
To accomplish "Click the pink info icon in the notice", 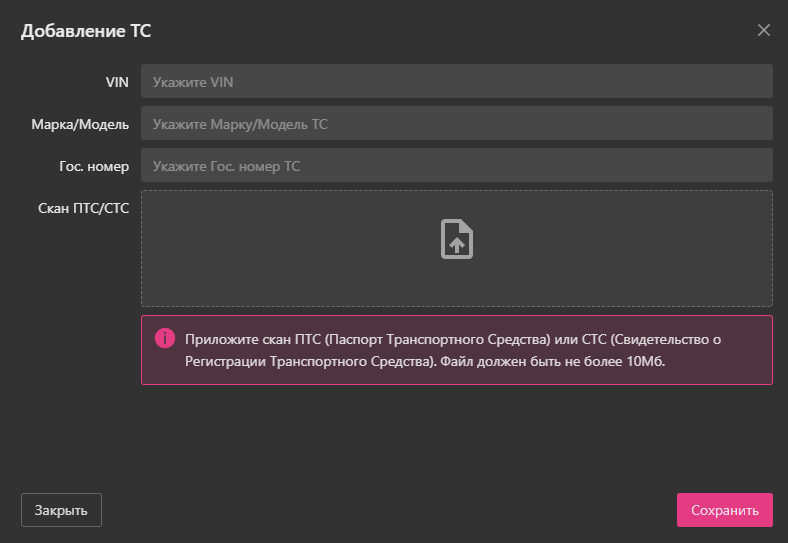I will pyautogui.click(x=165, y=338).
